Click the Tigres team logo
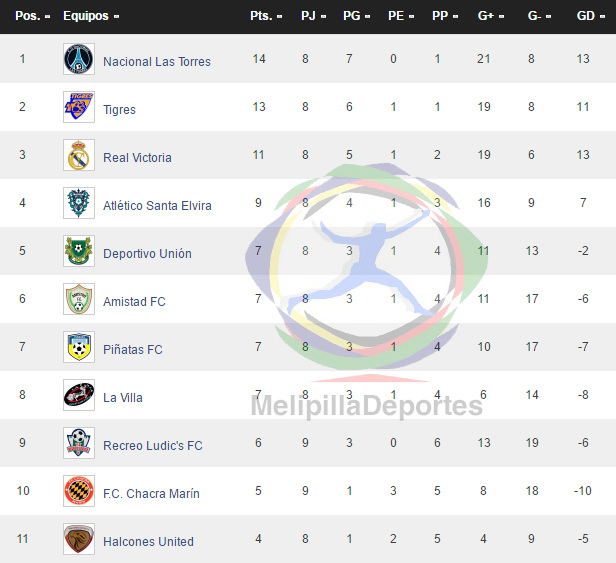Viewport: 616px width, 563px height. pos(79,107)
